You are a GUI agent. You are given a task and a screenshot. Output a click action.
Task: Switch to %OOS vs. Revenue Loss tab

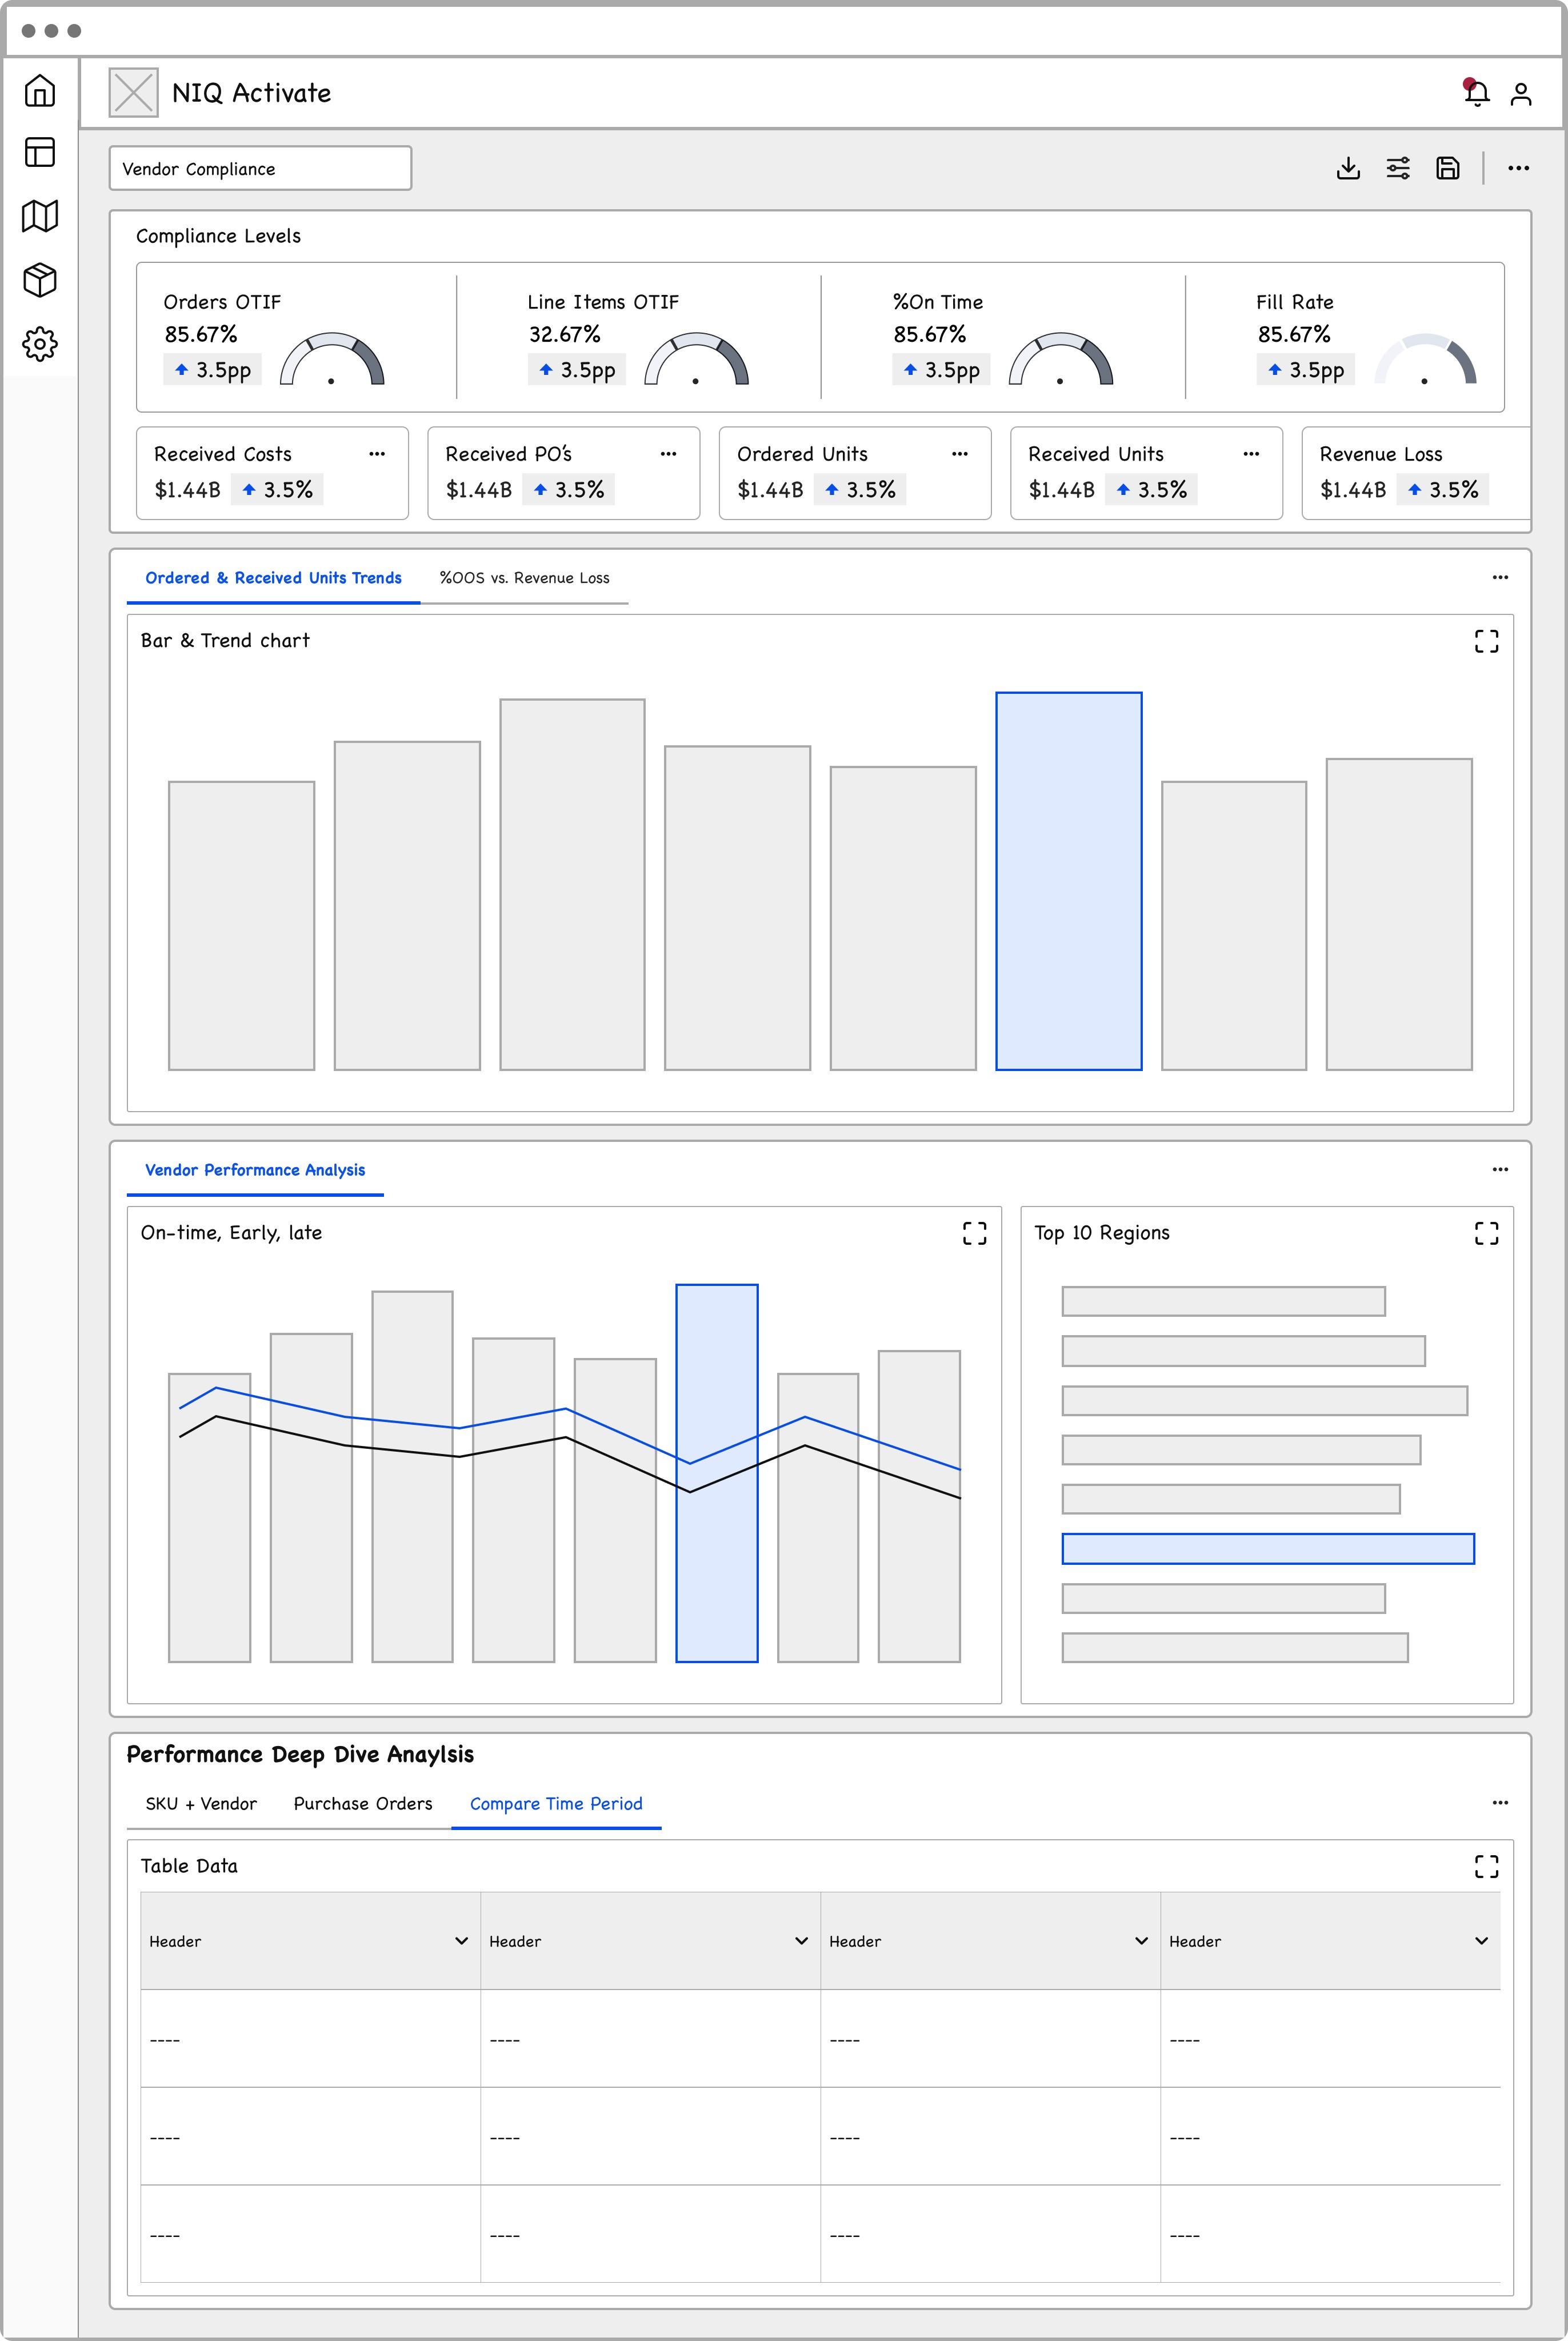(524, 578)
